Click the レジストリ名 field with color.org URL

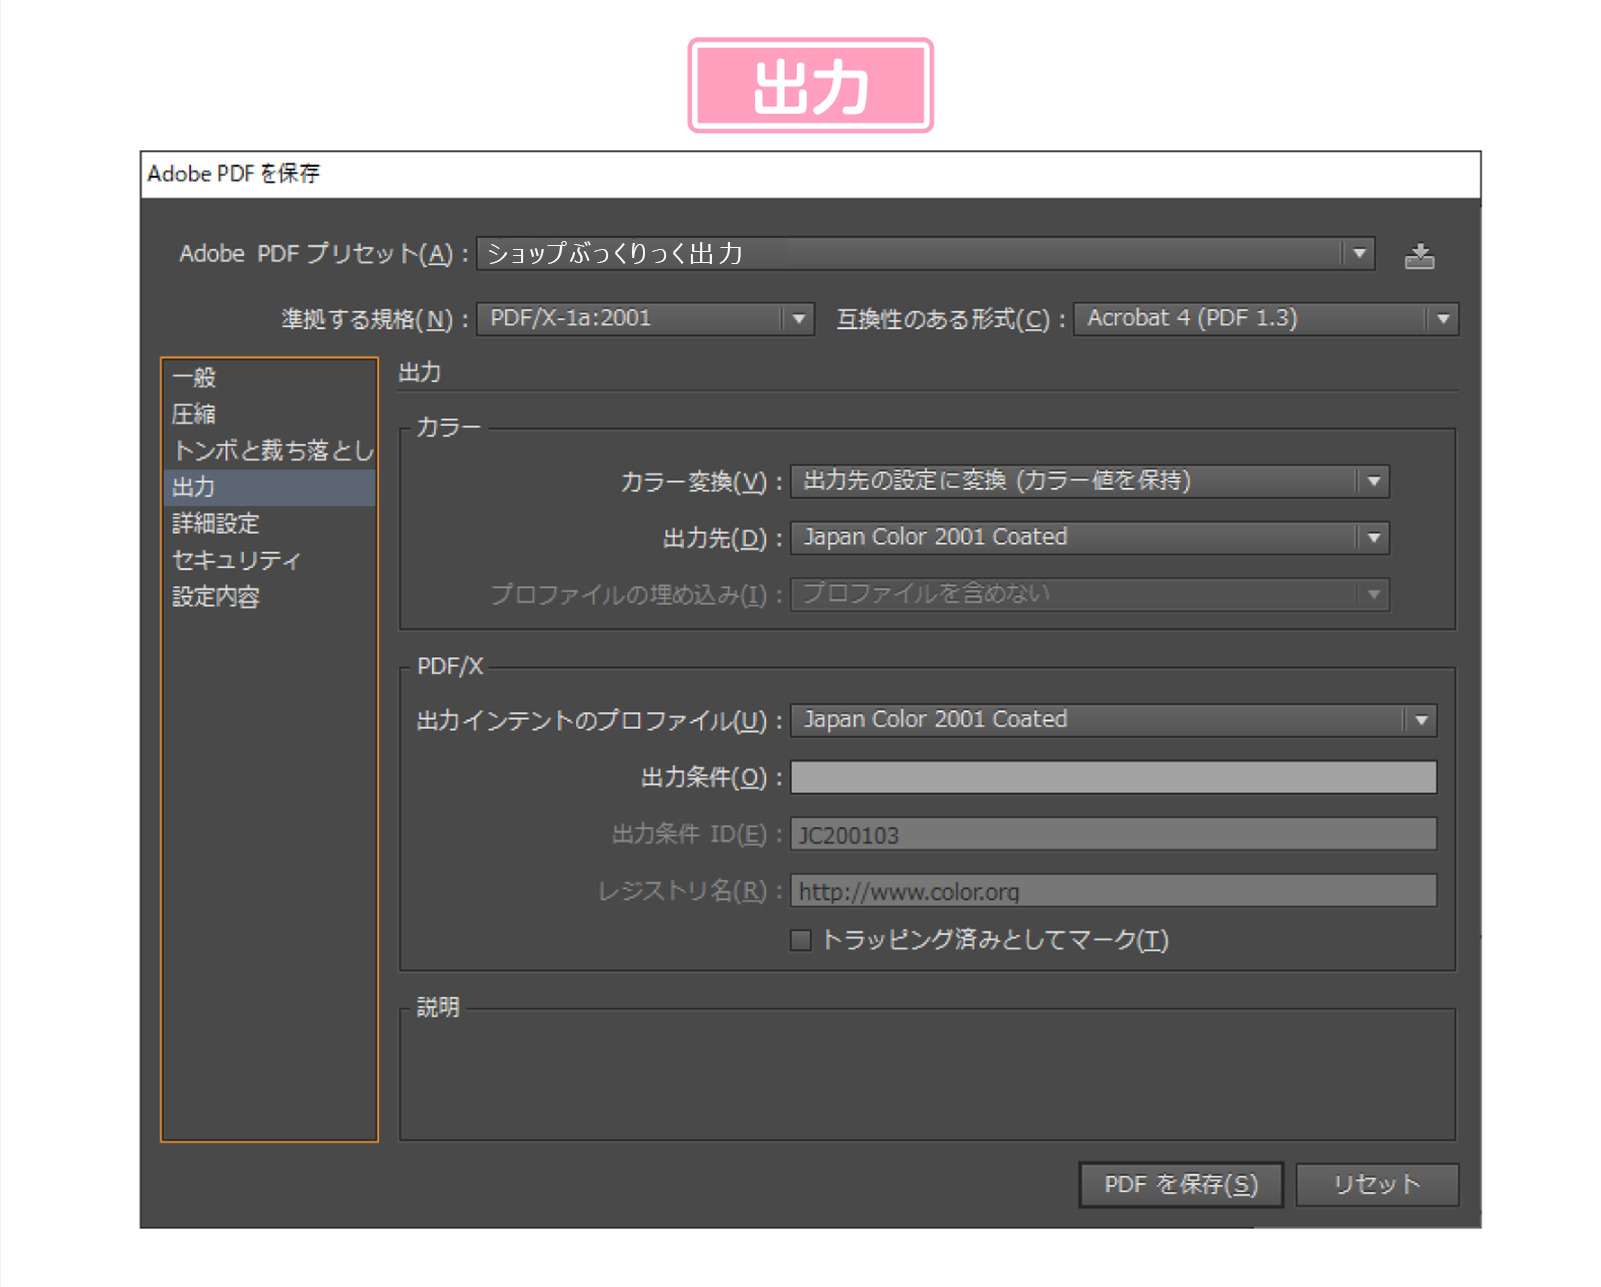(x=1113, y=890)
